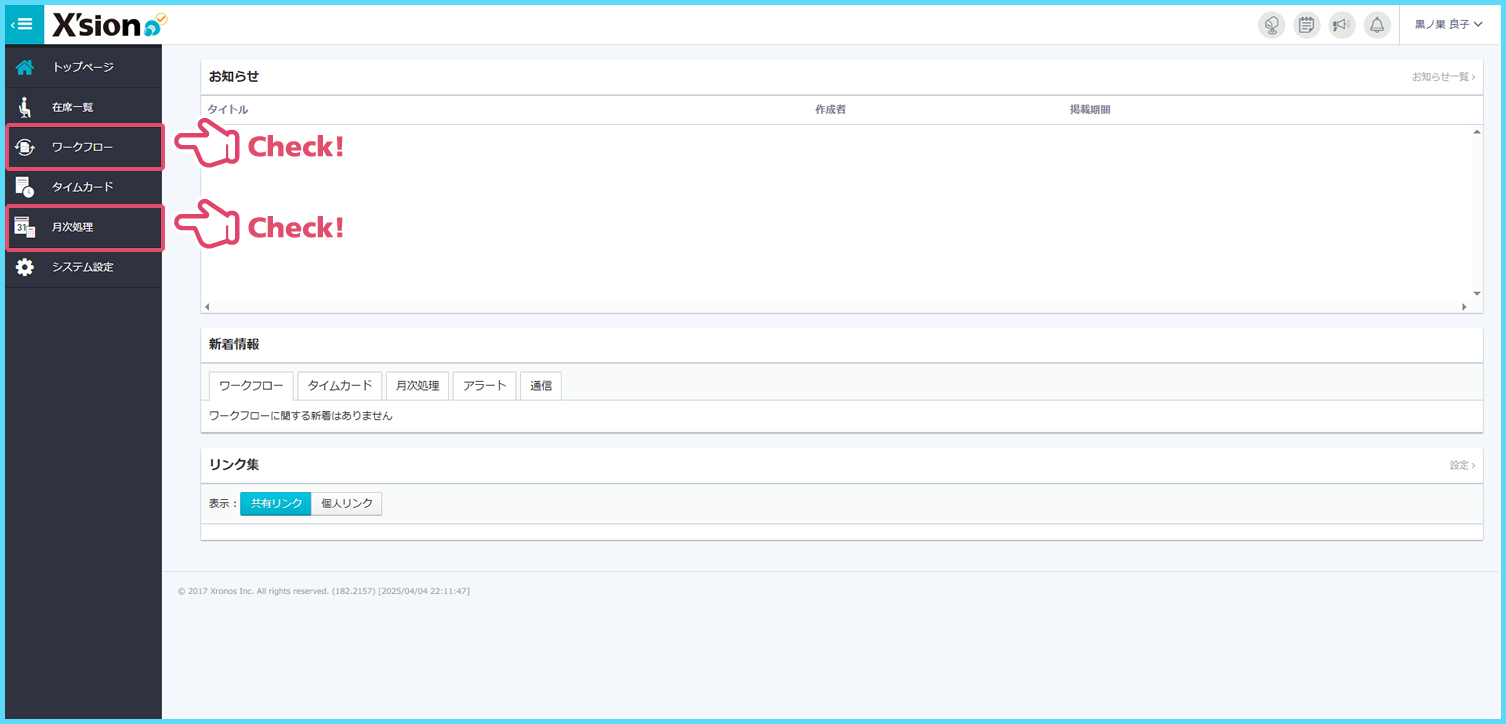Click the home icon for トップページ
This screenshot has width=1506, height=724.
point(25,68)
